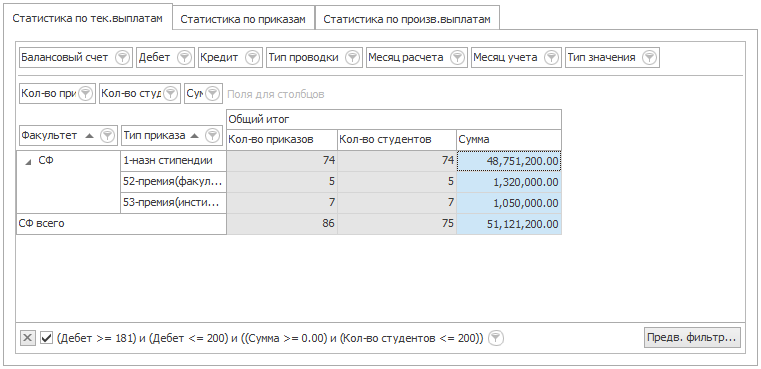
Task: Switch to Статистика по тек.выплатам tab
Action: (x=87, y=17)
